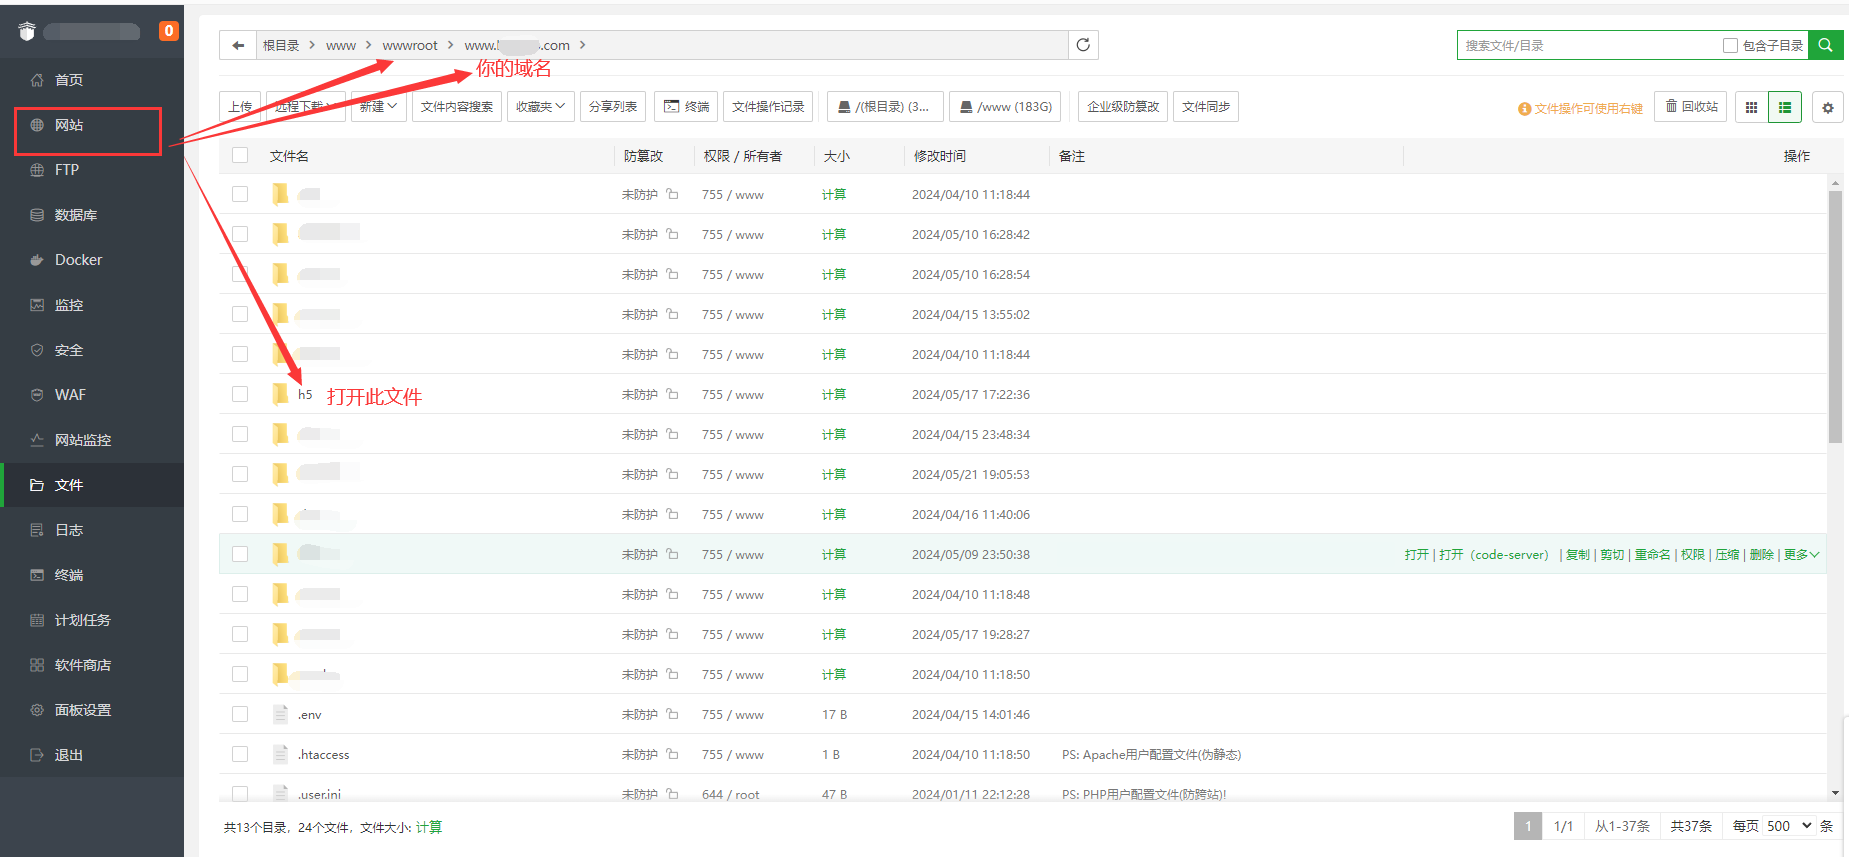Go to Database (数据库) in sidebar
Screen dimensions: 1849x857
[x=75, y=215]
